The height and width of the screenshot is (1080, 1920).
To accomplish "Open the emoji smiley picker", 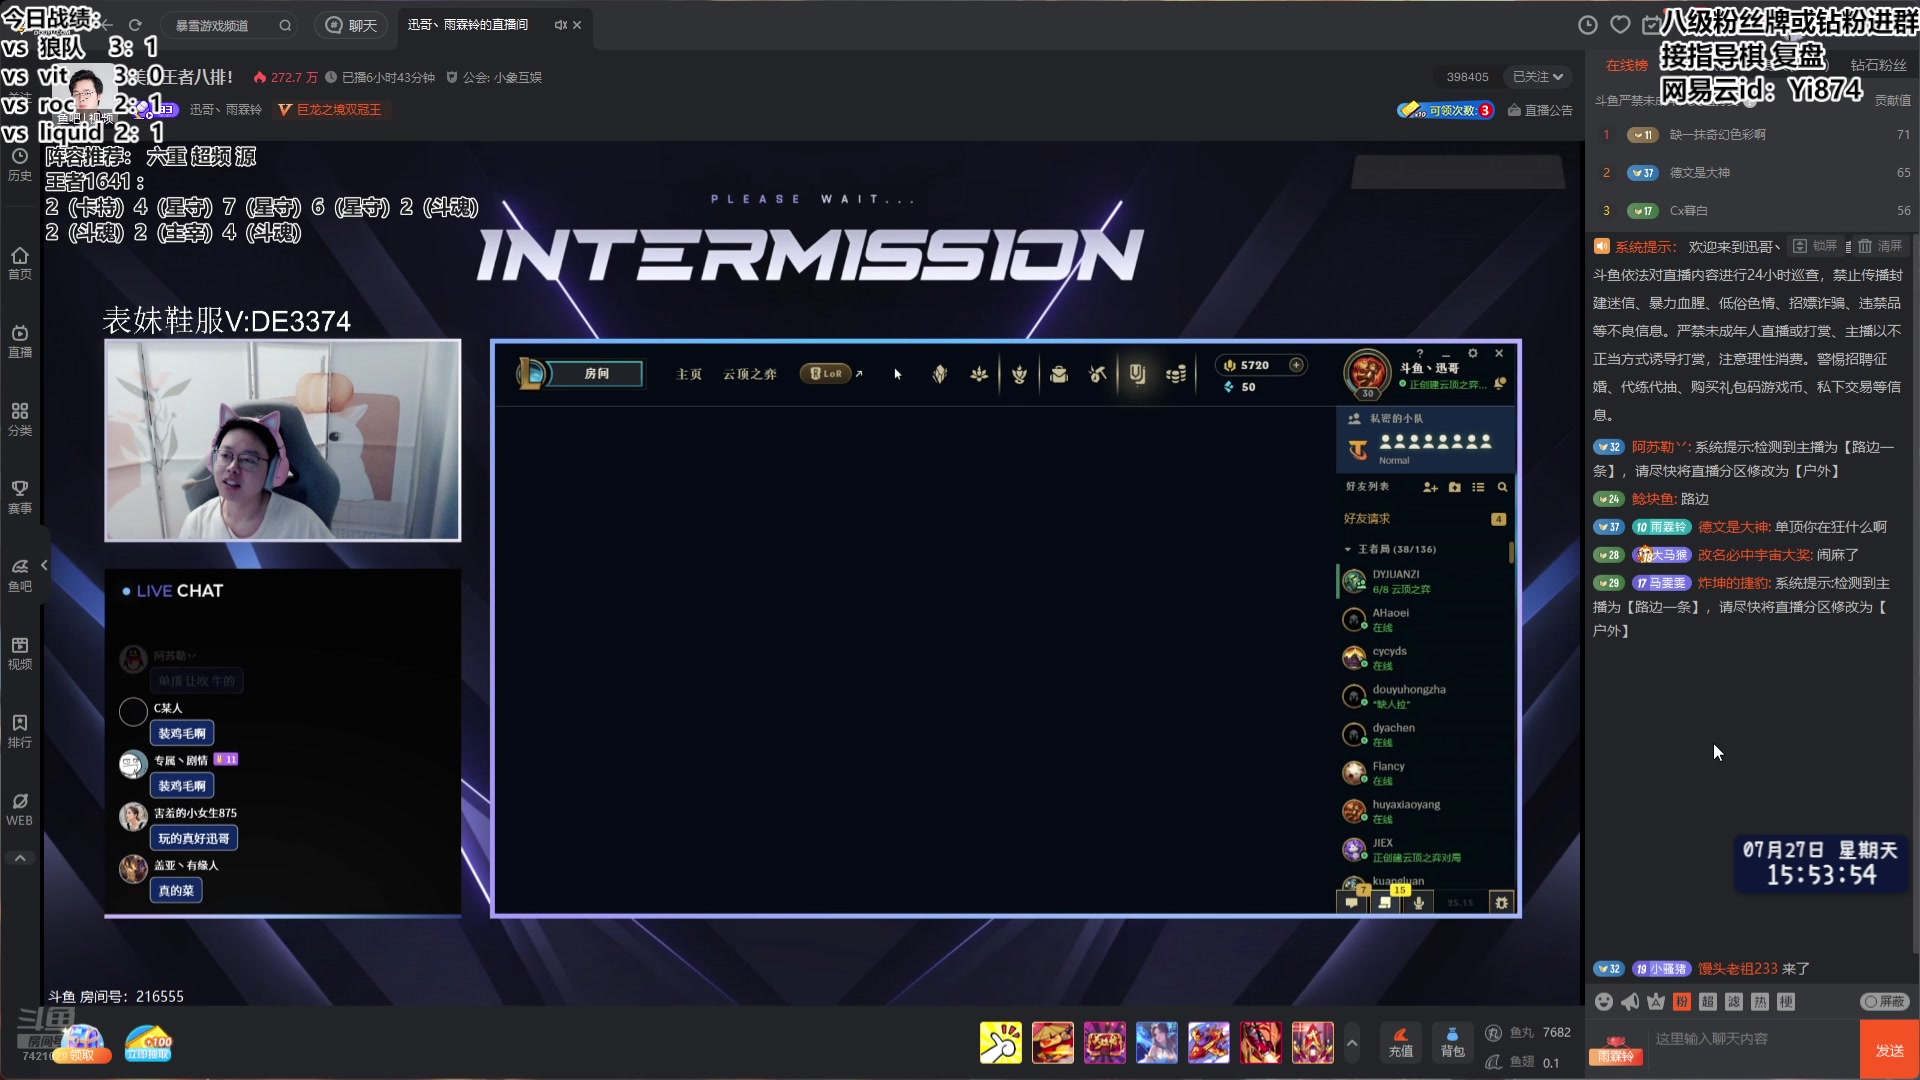I will [x=1604, y=1001].
